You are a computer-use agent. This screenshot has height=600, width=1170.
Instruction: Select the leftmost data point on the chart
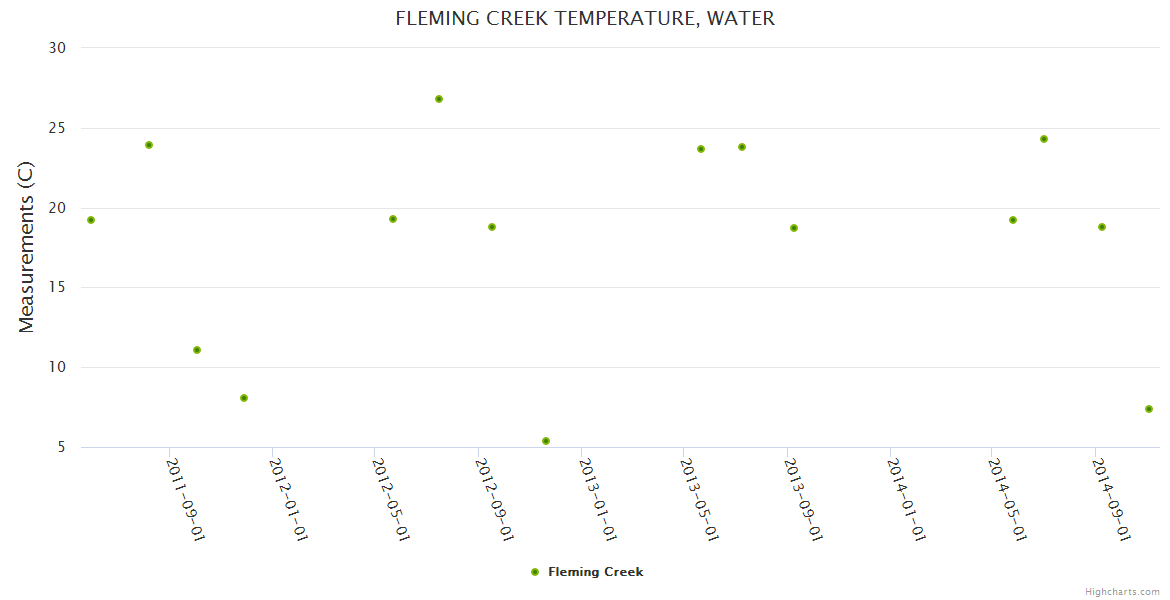click(91, 220)
